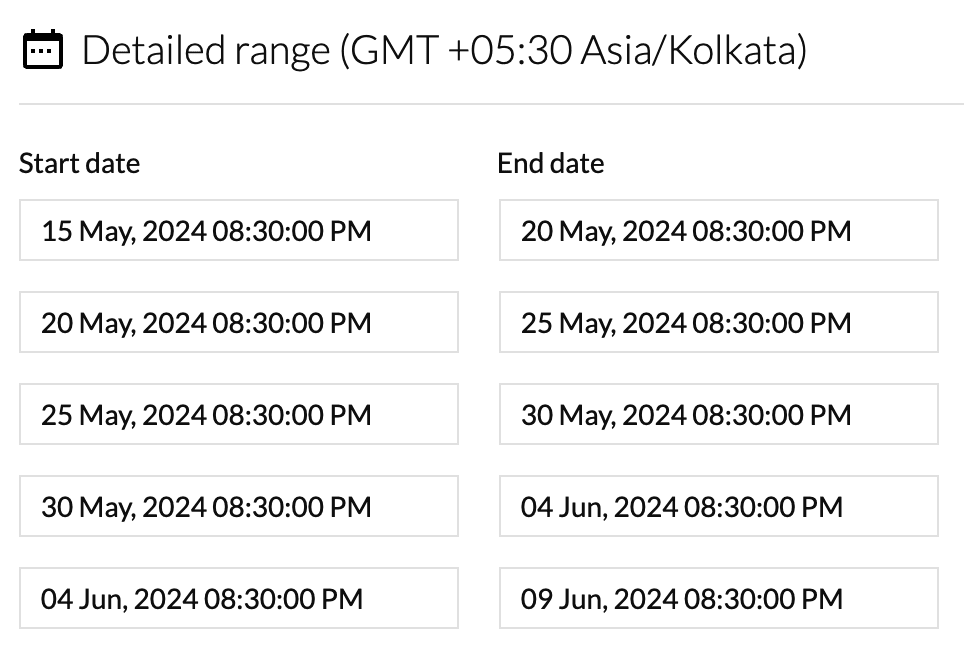Click the calendar icon beside Detailed range
The image size is (964, 645).
(x=42, y=49)
